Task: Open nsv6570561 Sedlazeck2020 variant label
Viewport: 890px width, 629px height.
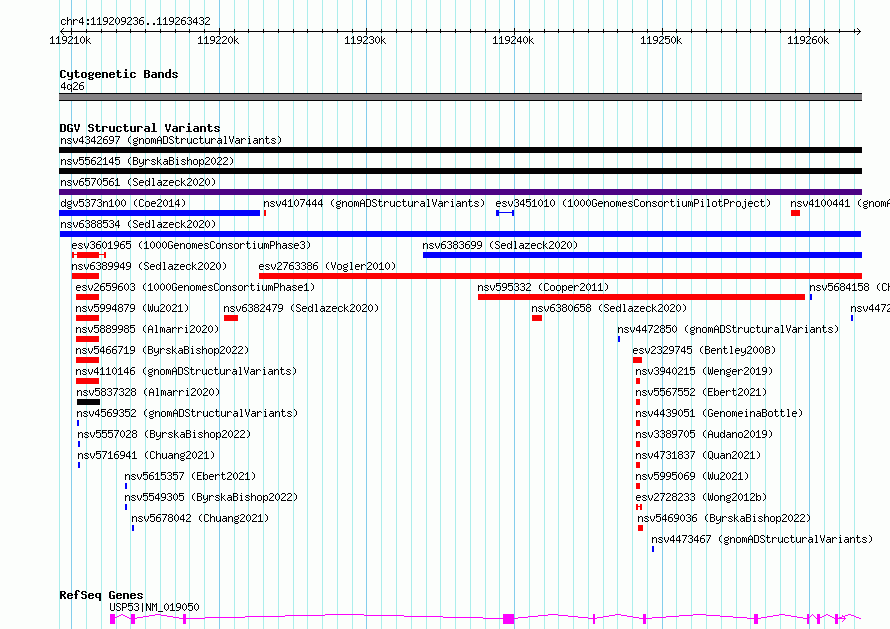Action: coord(138,182)
